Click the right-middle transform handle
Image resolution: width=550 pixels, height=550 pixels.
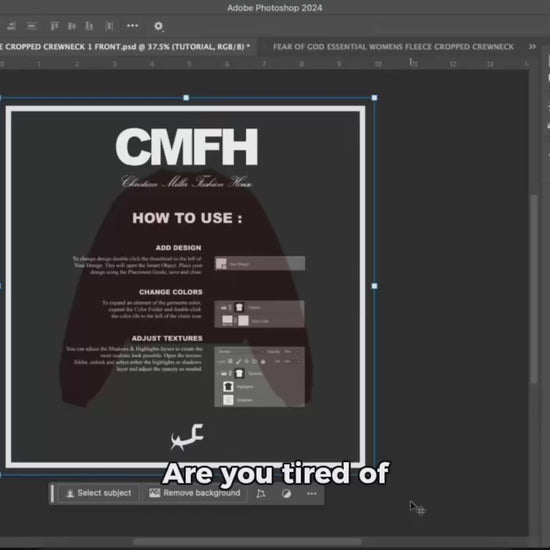click(x=374, y=286)
